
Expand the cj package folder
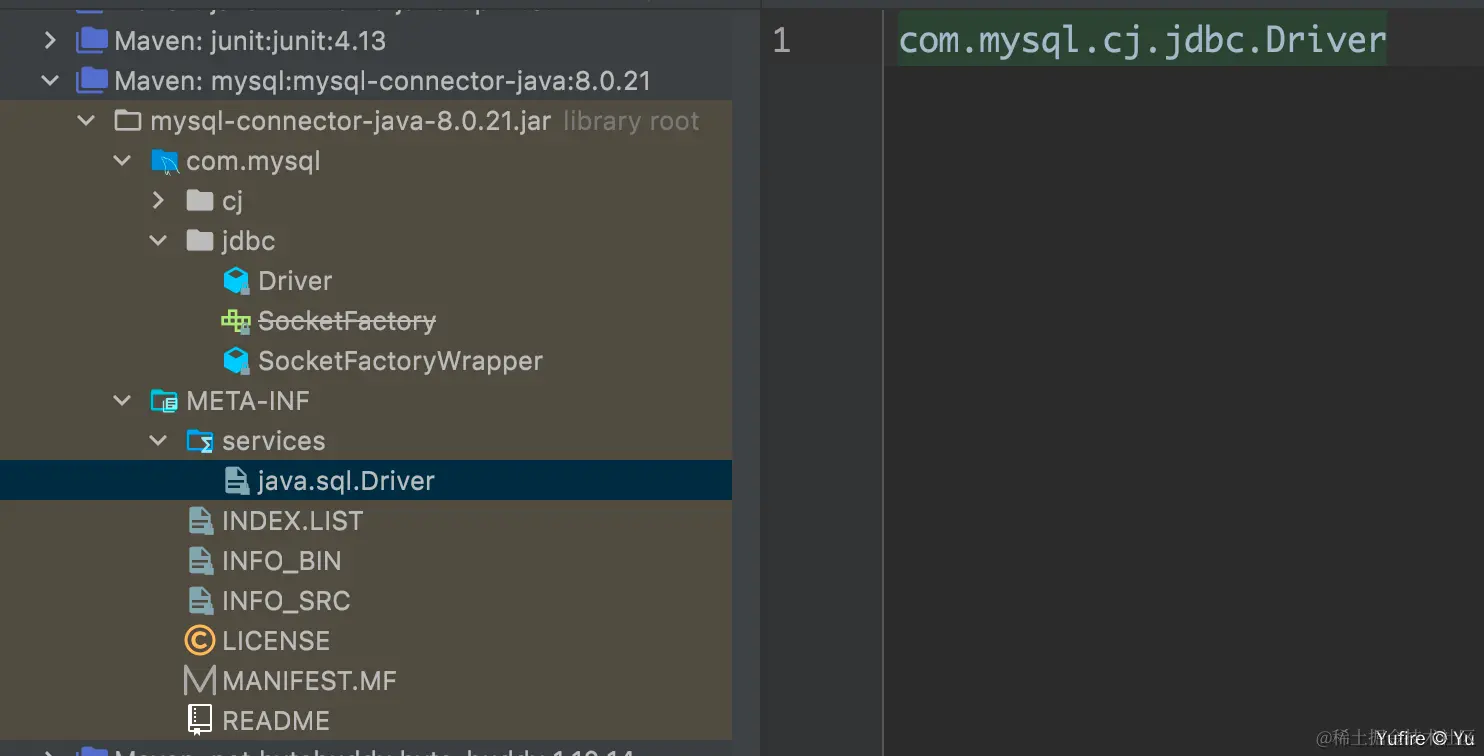click(158, 201)
